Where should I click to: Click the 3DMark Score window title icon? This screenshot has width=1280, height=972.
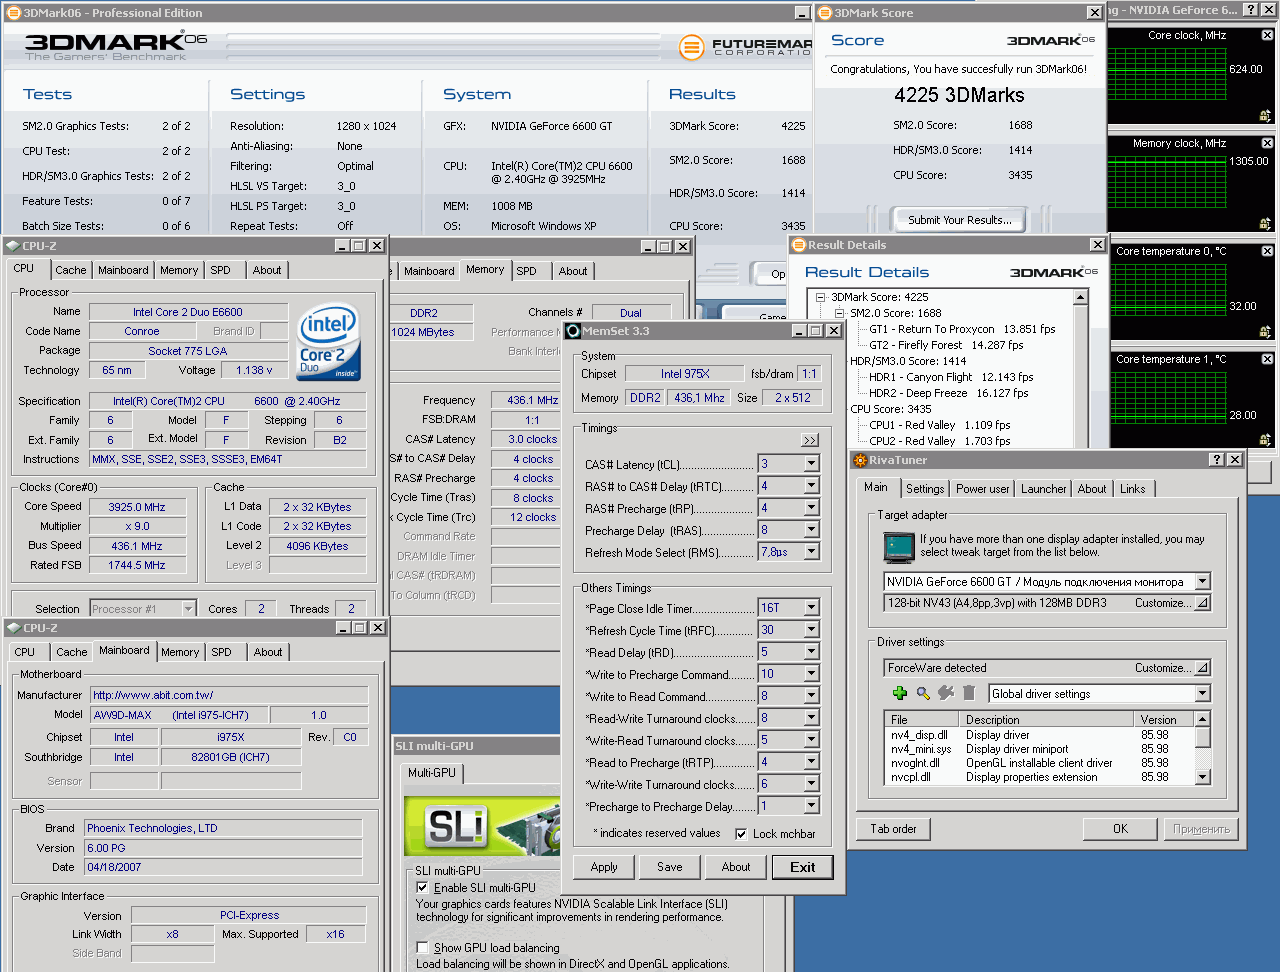pos(825,13)
